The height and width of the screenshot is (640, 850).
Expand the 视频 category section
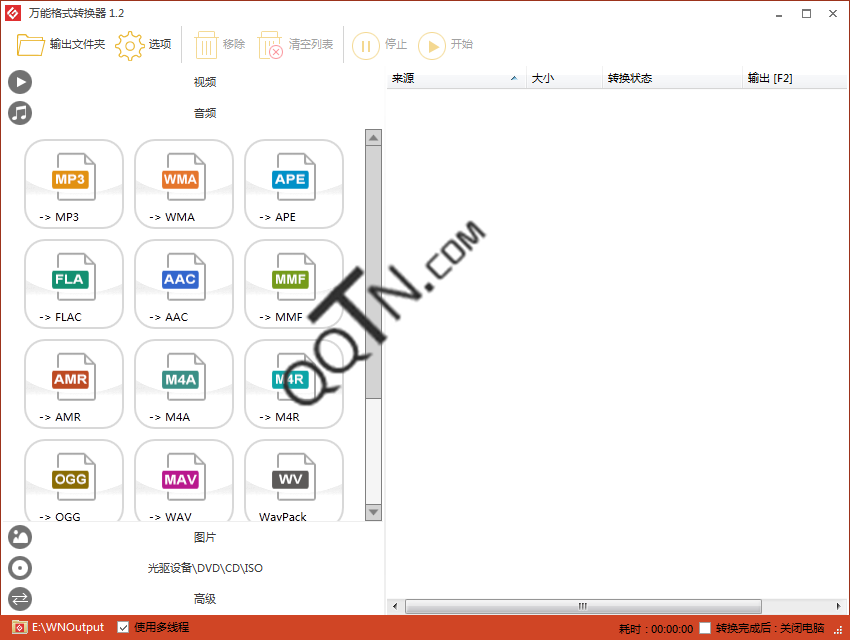(204, 82)
